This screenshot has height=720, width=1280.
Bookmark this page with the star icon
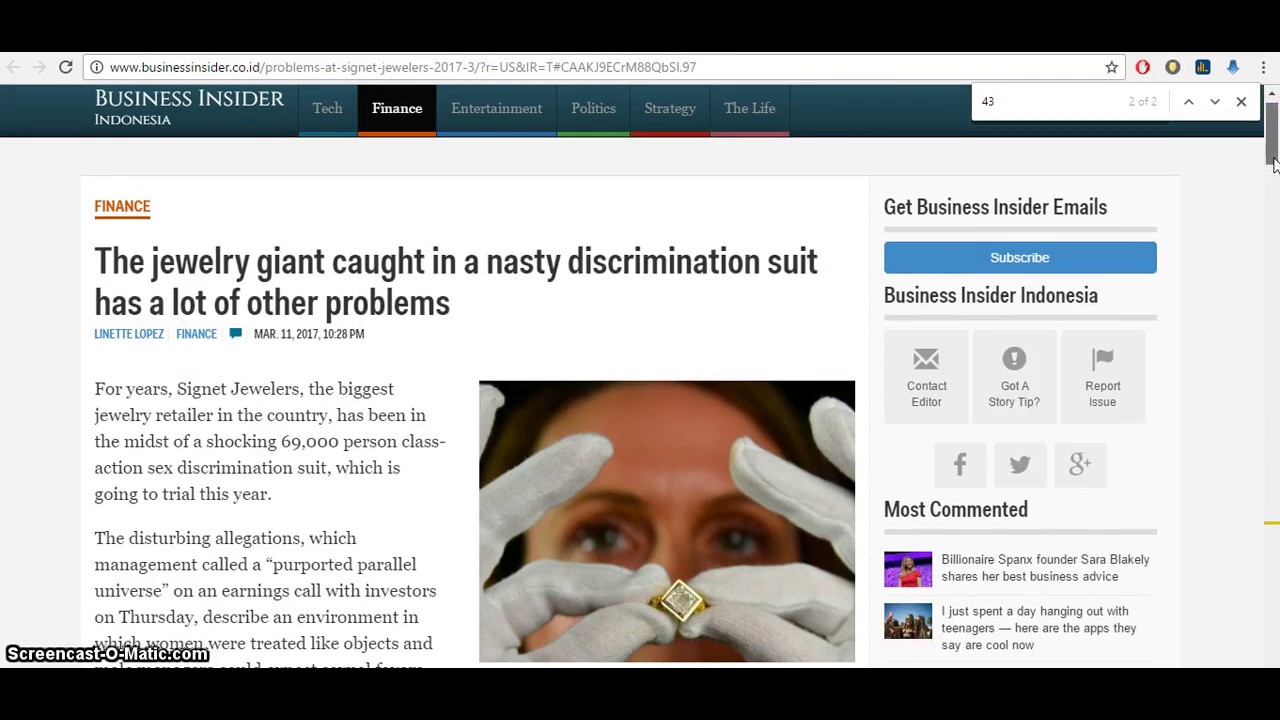coord(1111,67)
